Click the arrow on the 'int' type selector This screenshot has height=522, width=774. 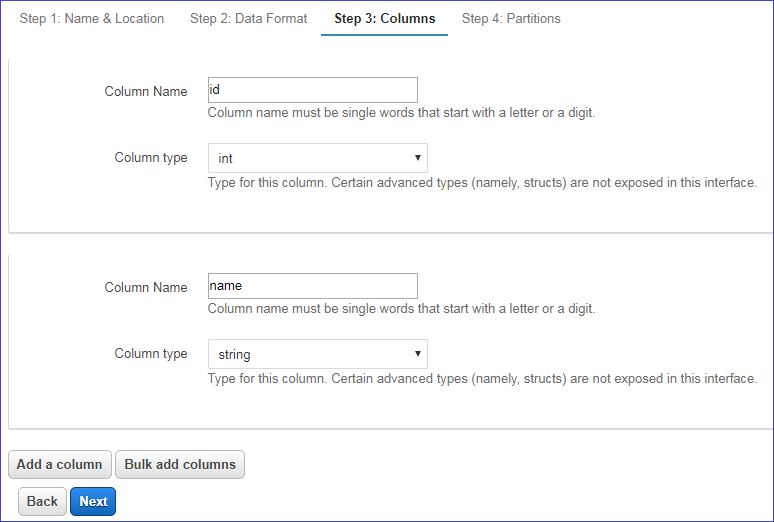[x=417, y=158]
